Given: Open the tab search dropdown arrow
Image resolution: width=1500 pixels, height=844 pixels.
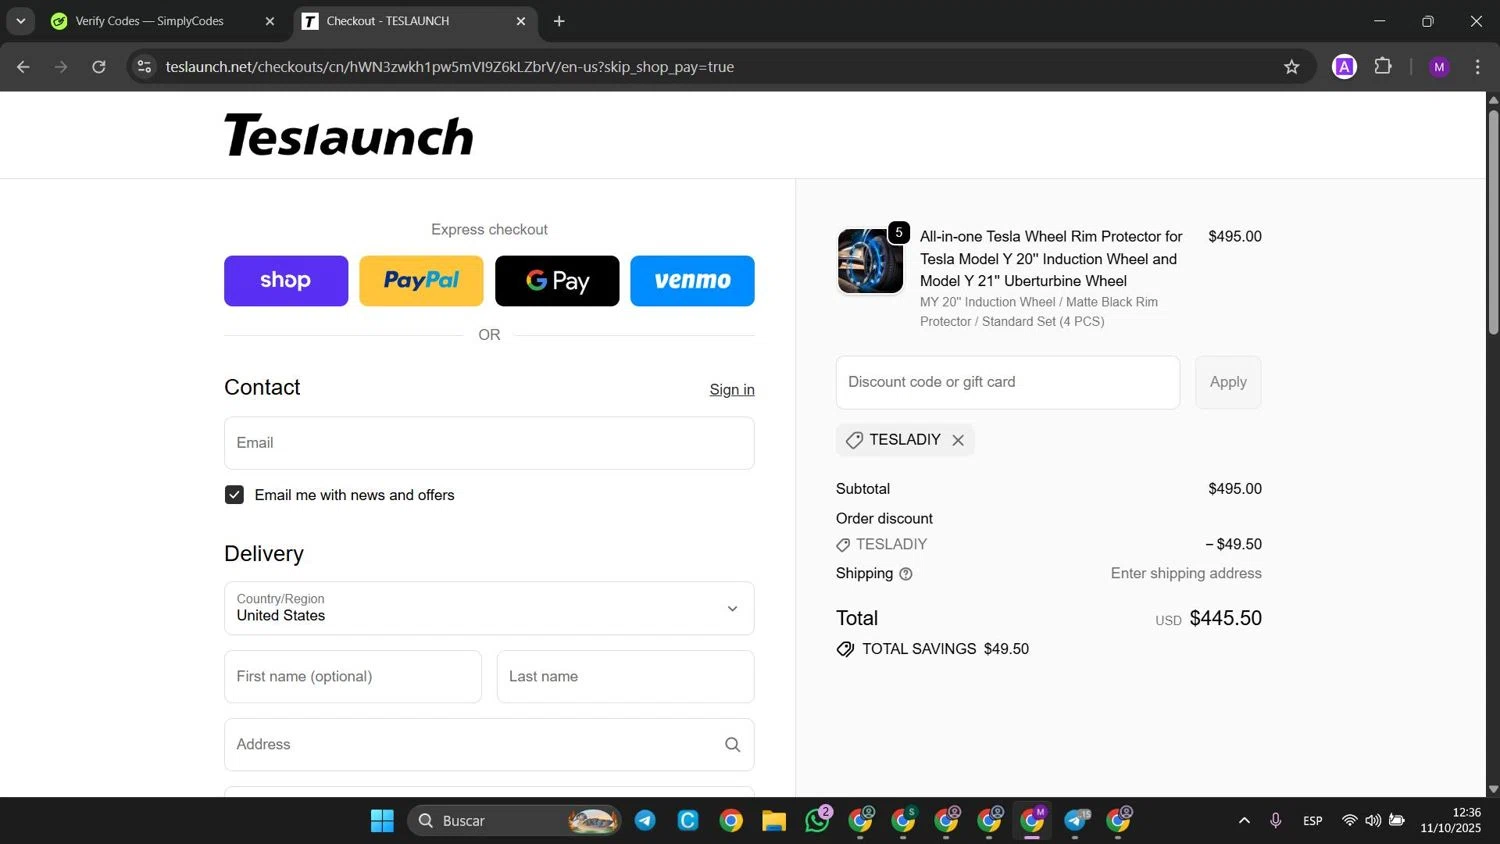Looking at the screenshot, I should coord(20,21).
